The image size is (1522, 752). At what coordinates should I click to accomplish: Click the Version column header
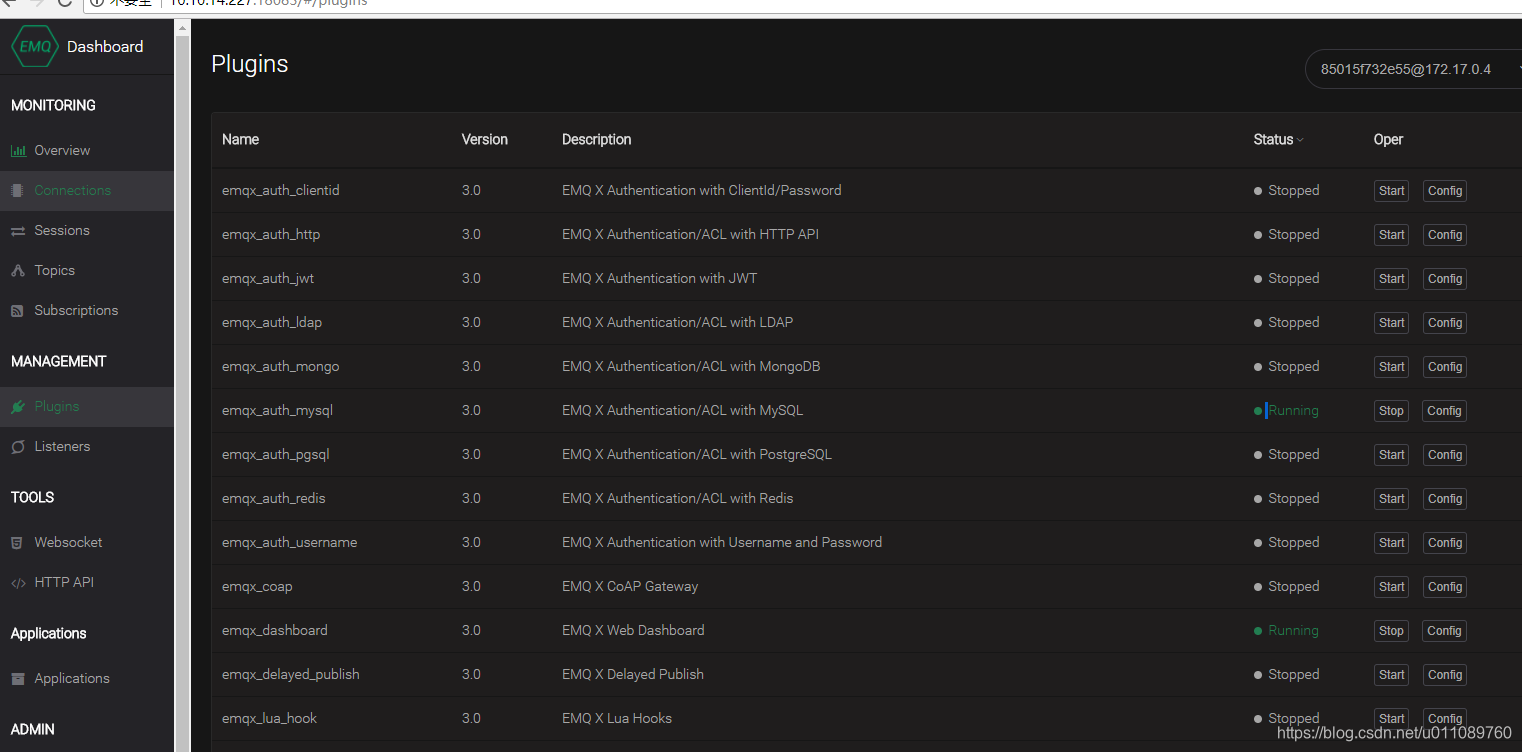tap(484, 139)
